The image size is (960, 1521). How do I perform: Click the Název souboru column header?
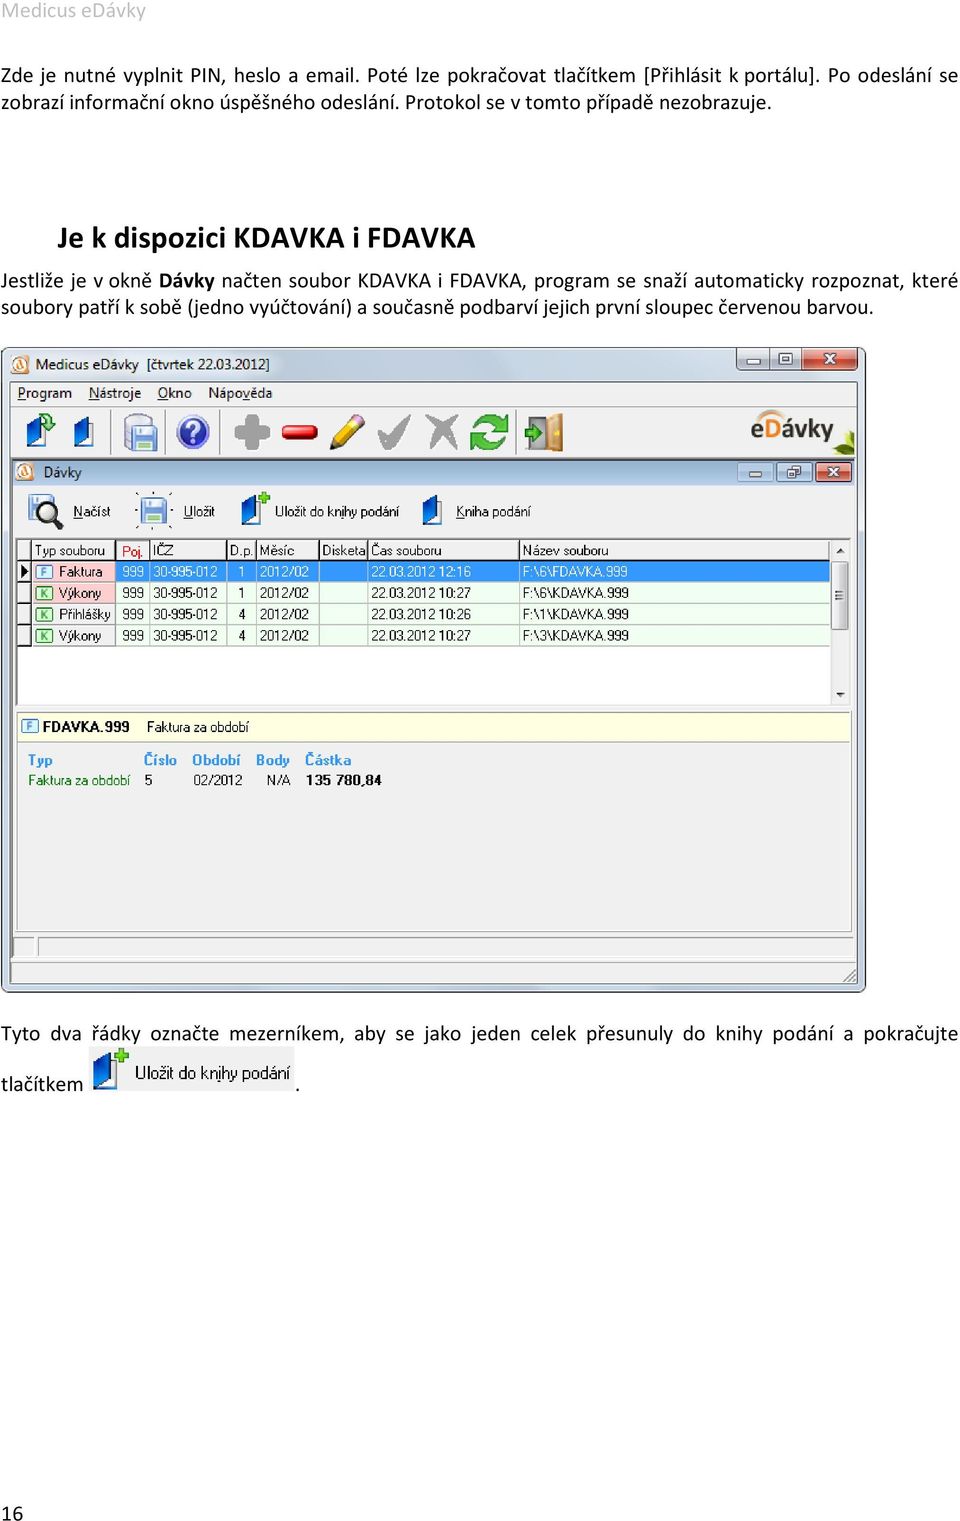point(675,550)
